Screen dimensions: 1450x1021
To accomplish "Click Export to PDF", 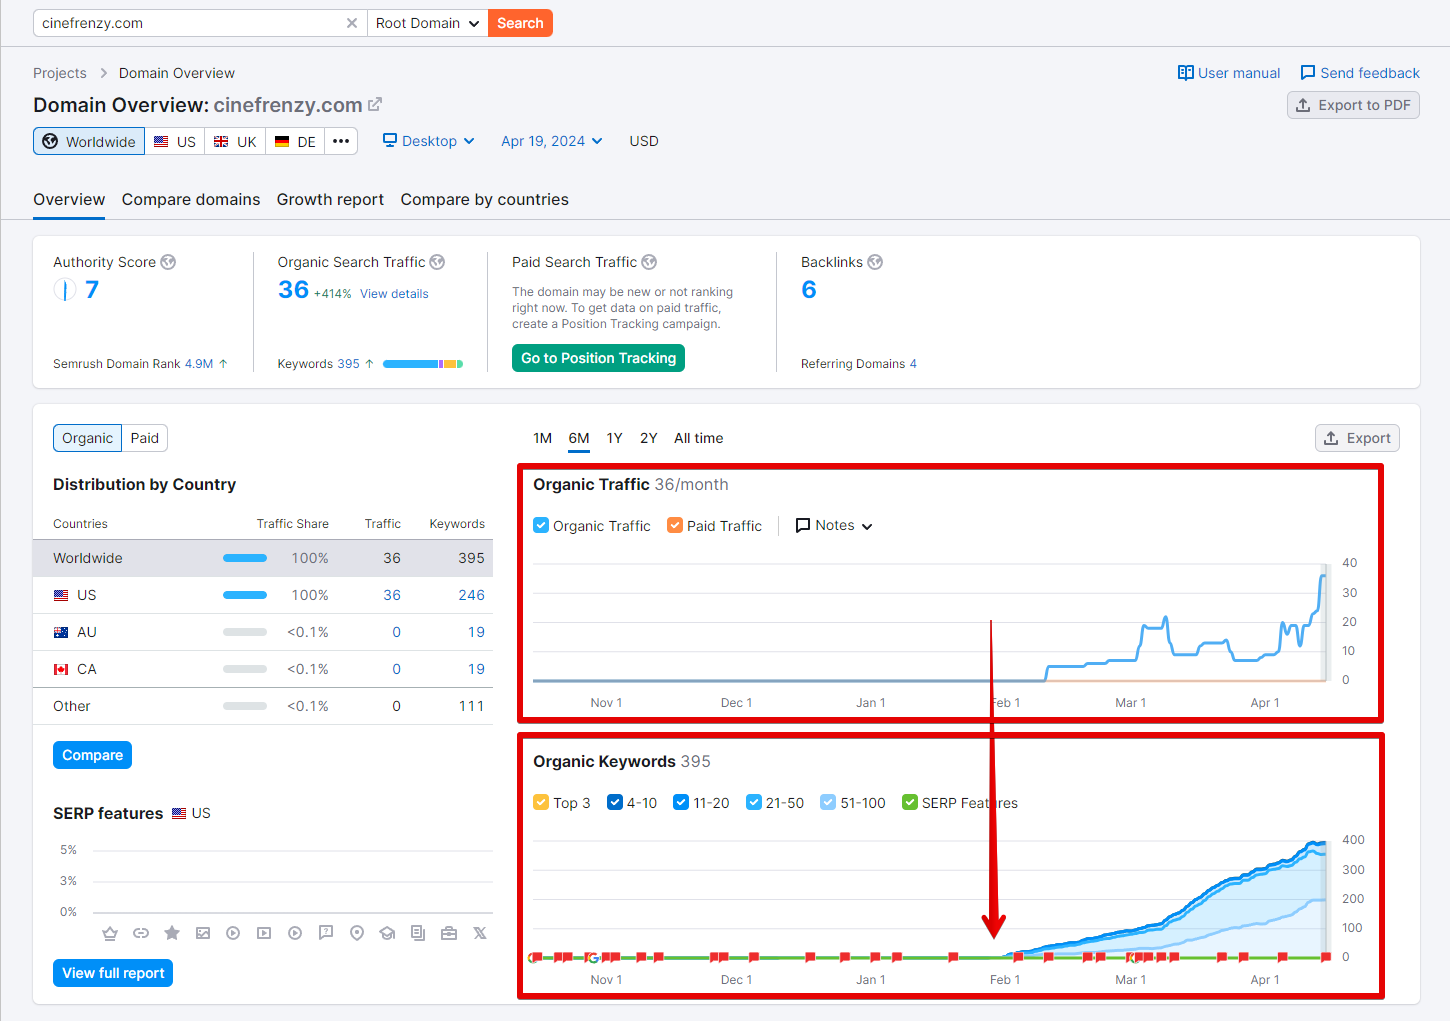I will point(1353,105).
